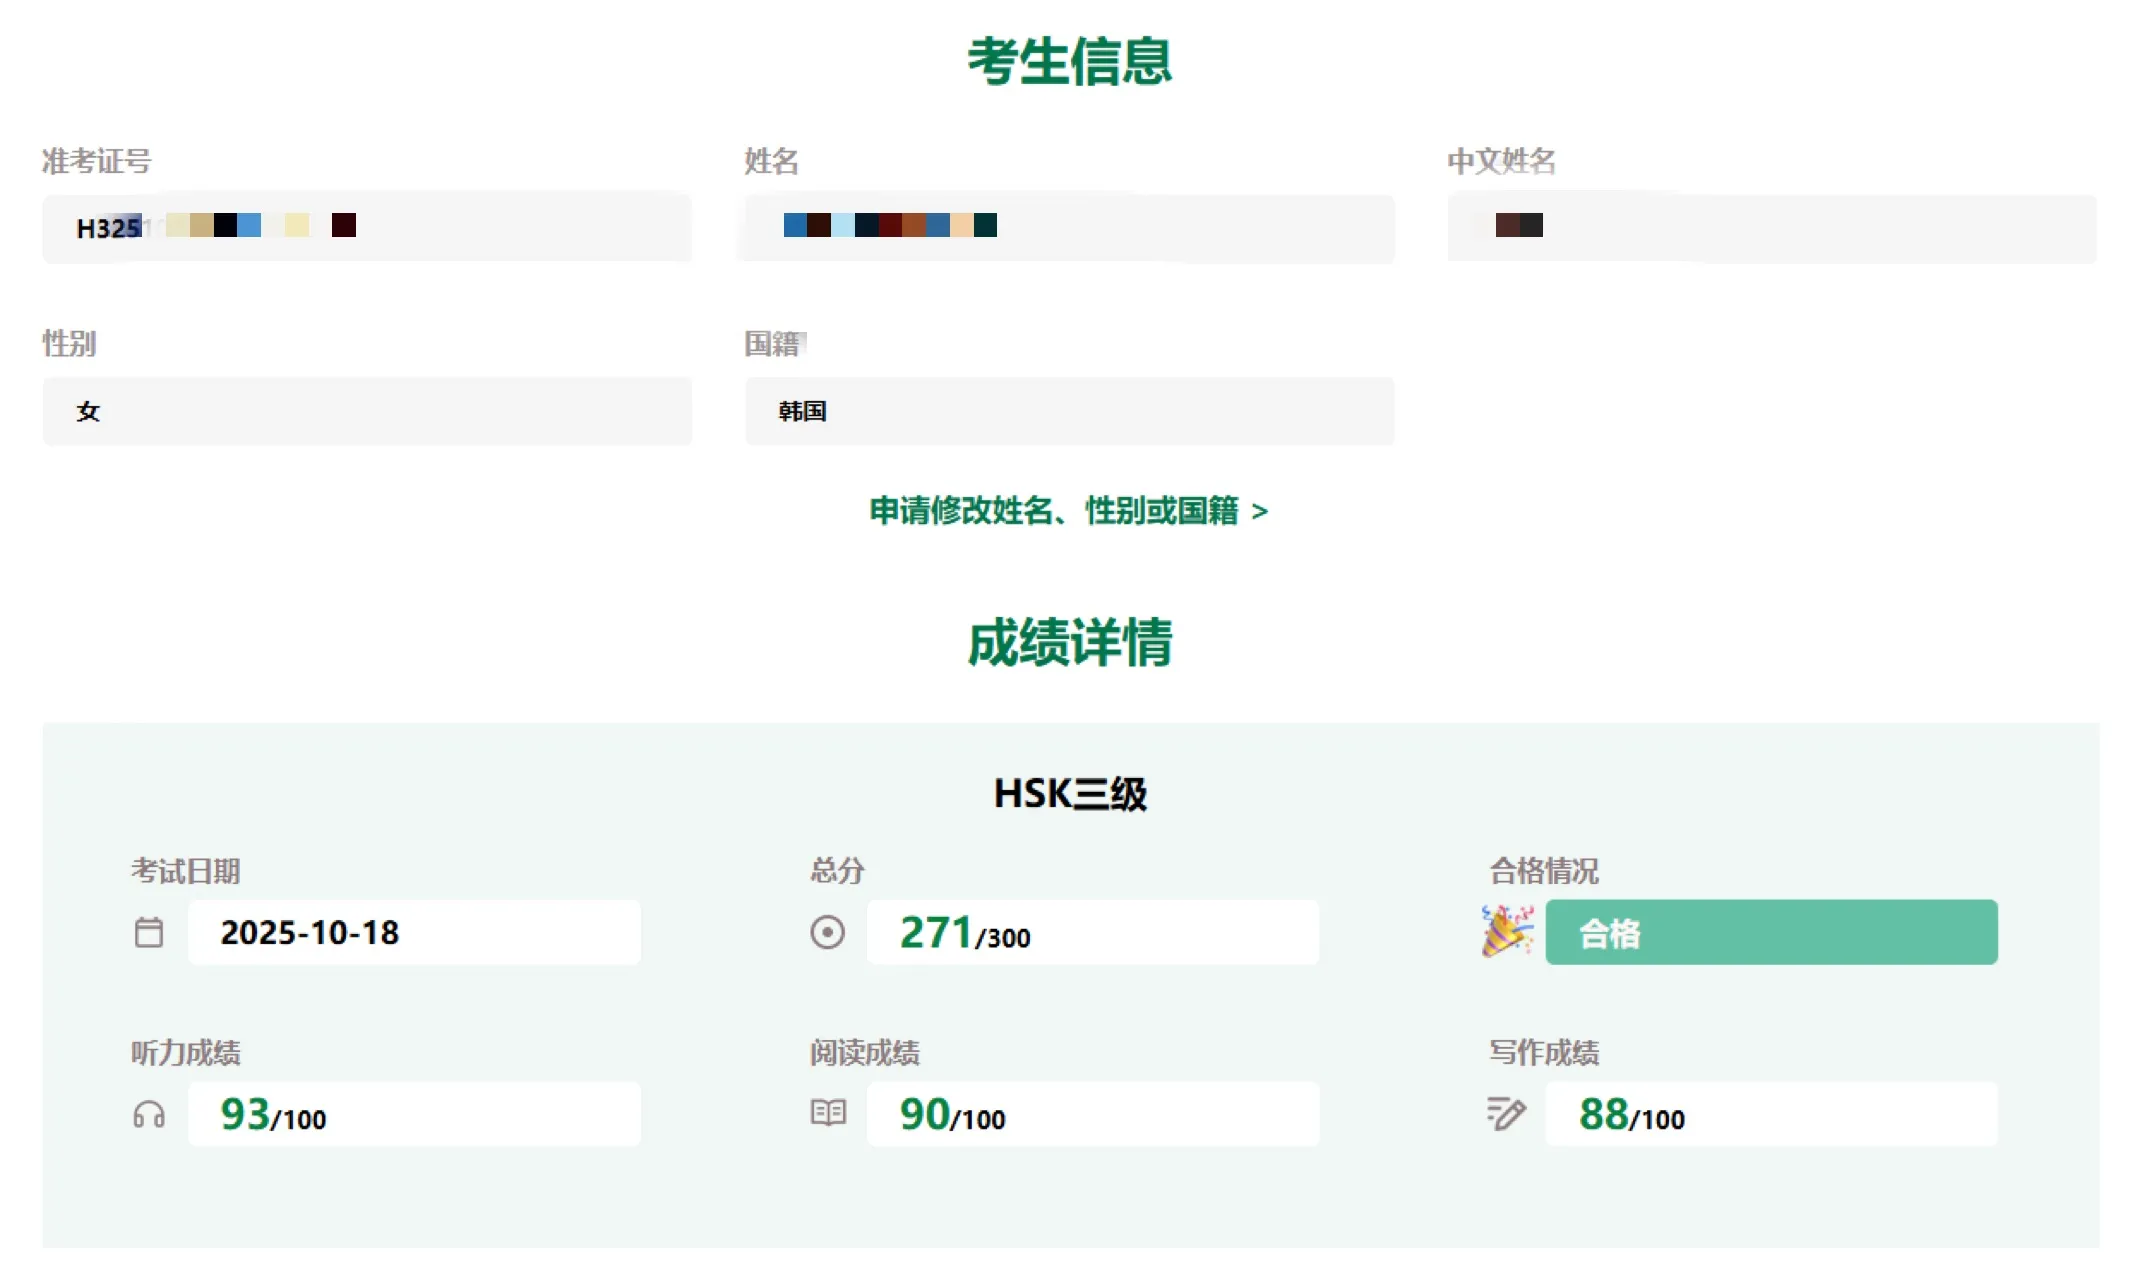Click the green 合格 status badge

click(1771, 931)
